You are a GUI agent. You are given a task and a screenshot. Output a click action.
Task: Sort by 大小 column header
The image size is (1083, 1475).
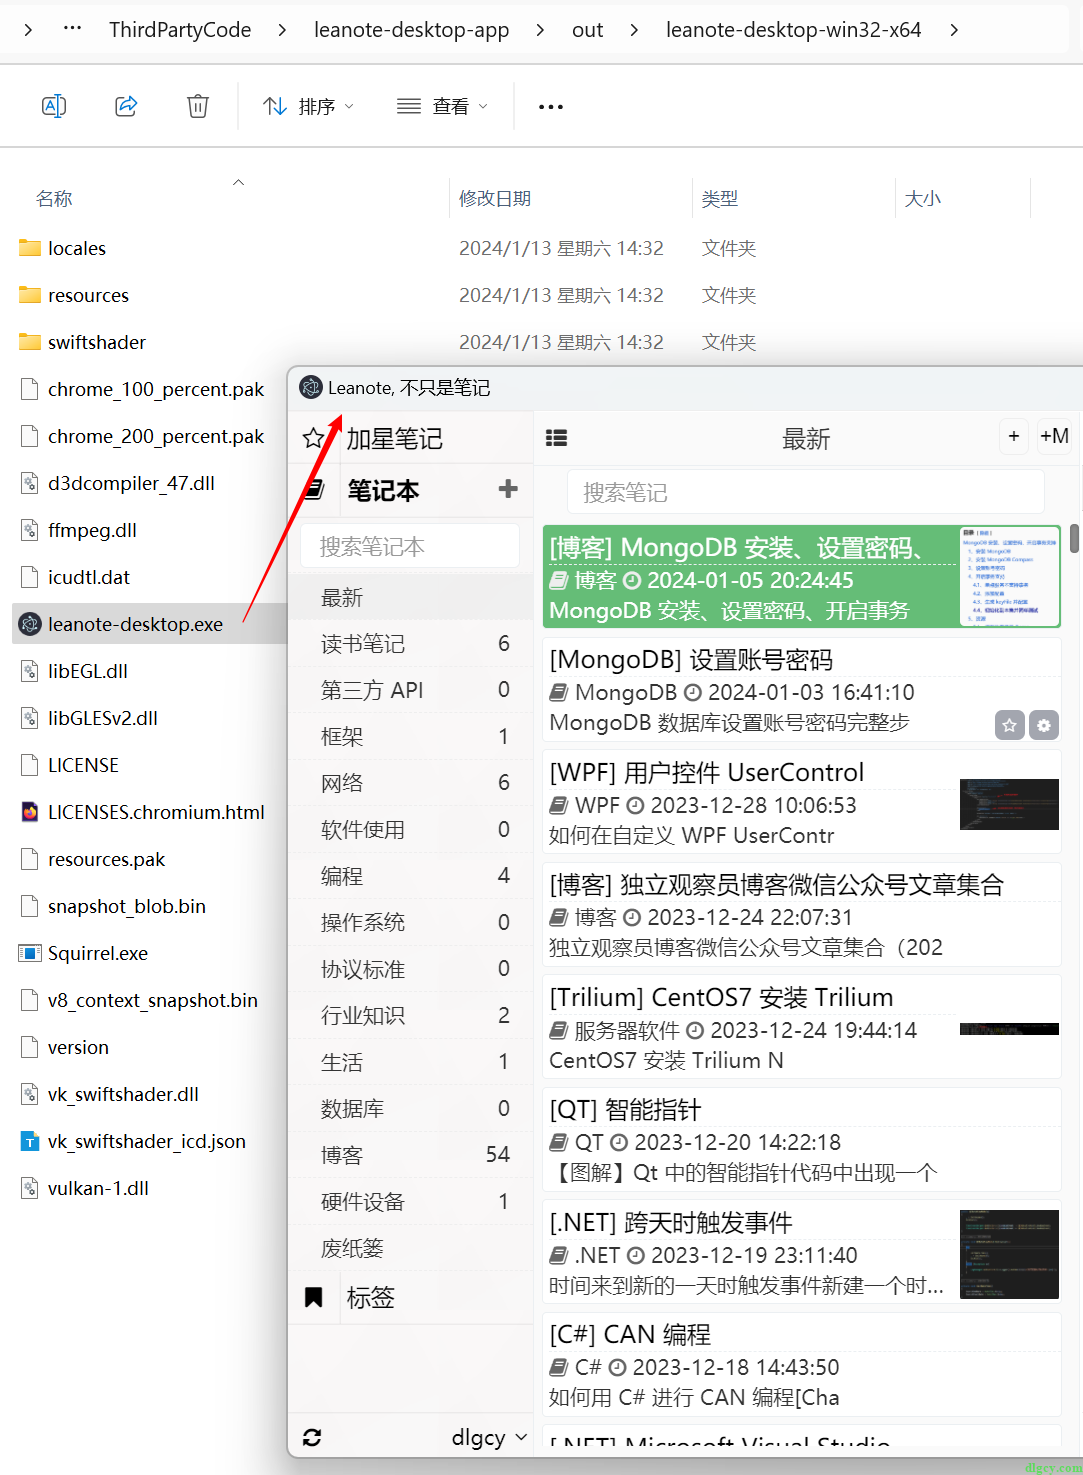(x=923, y=198)
